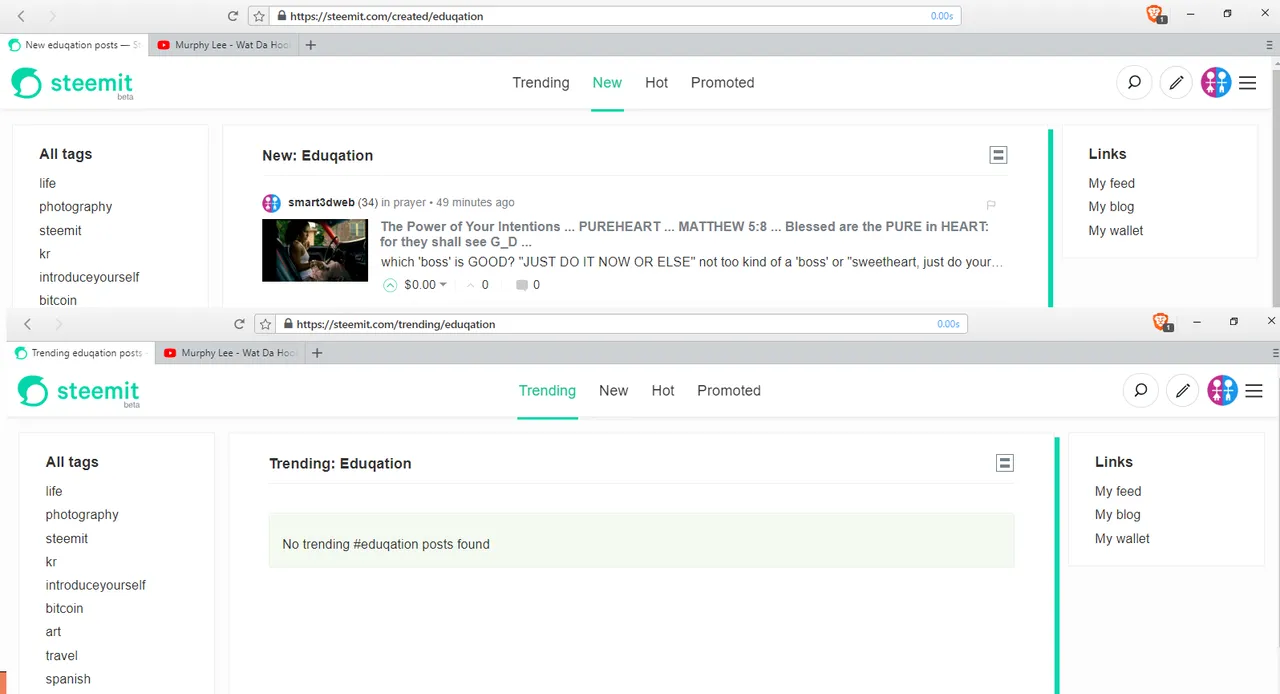Open a new tab in the top window
Image resolution: width=1280 pixels, height=694 pixels.
[x=311, y=45]
